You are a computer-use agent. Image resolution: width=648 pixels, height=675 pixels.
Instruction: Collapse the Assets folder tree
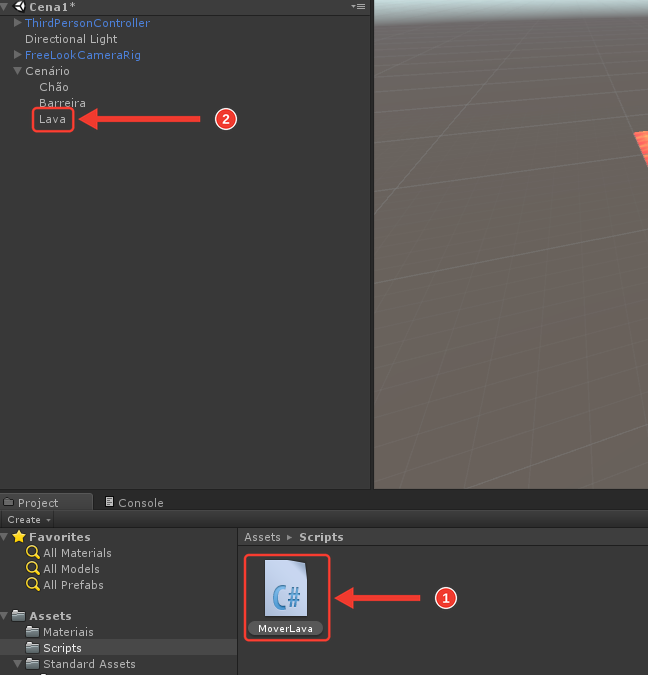(x=4, y=616)
